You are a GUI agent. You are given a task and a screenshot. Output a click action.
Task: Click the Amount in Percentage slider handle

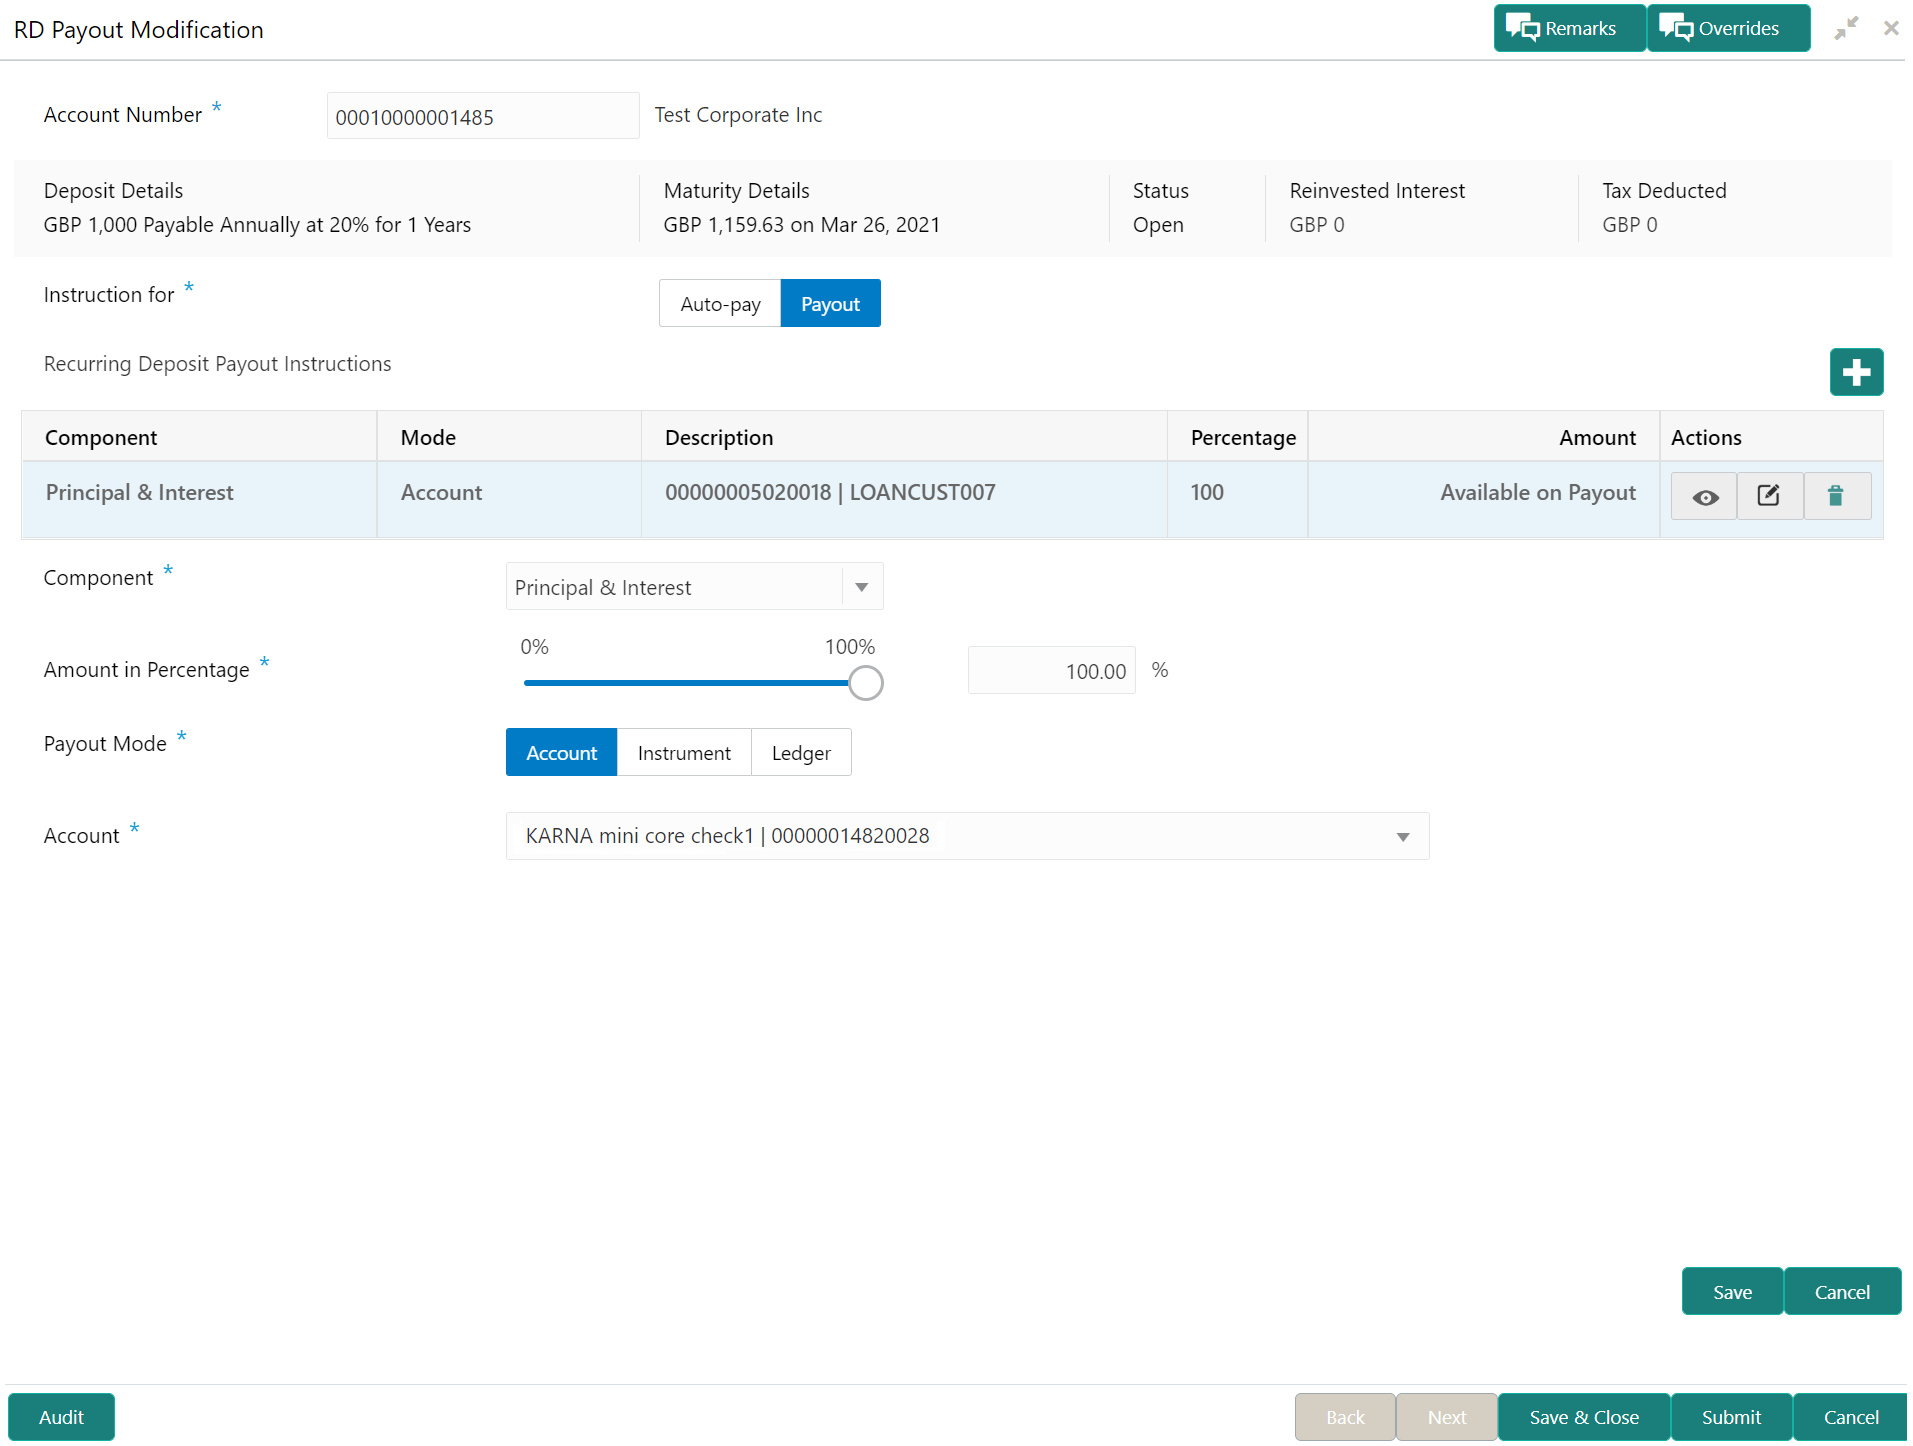coord(866,683)
